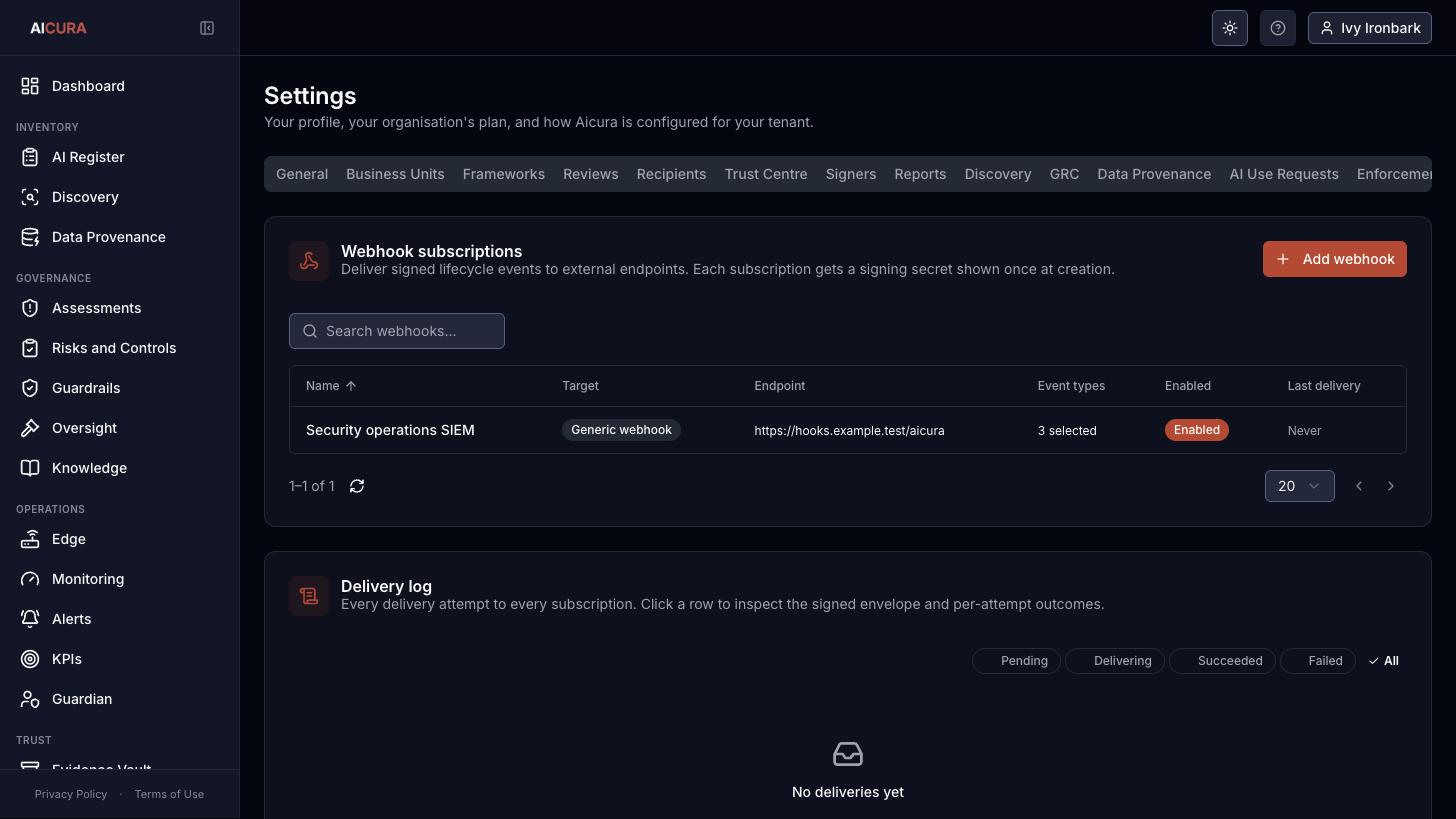Switch to the Business Units tab
The height and width of the screenshot is (819, 1456).
(x=395, y=174)
